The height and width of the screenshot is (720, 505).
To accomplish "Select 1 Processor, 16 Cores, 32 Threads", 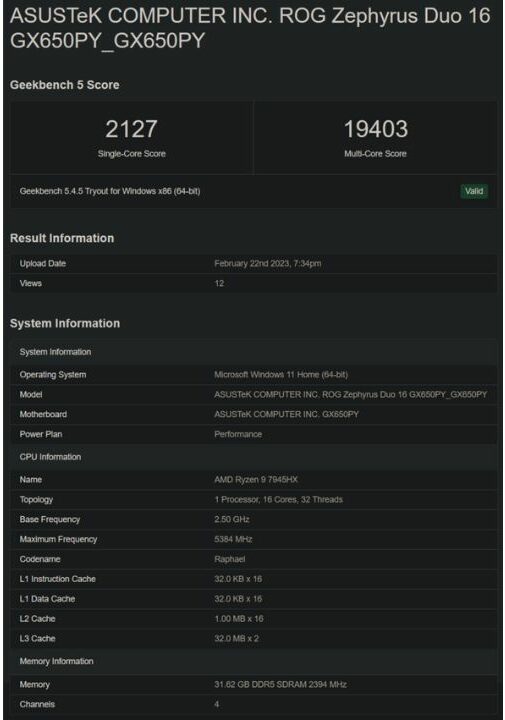I will pos(279,500).
